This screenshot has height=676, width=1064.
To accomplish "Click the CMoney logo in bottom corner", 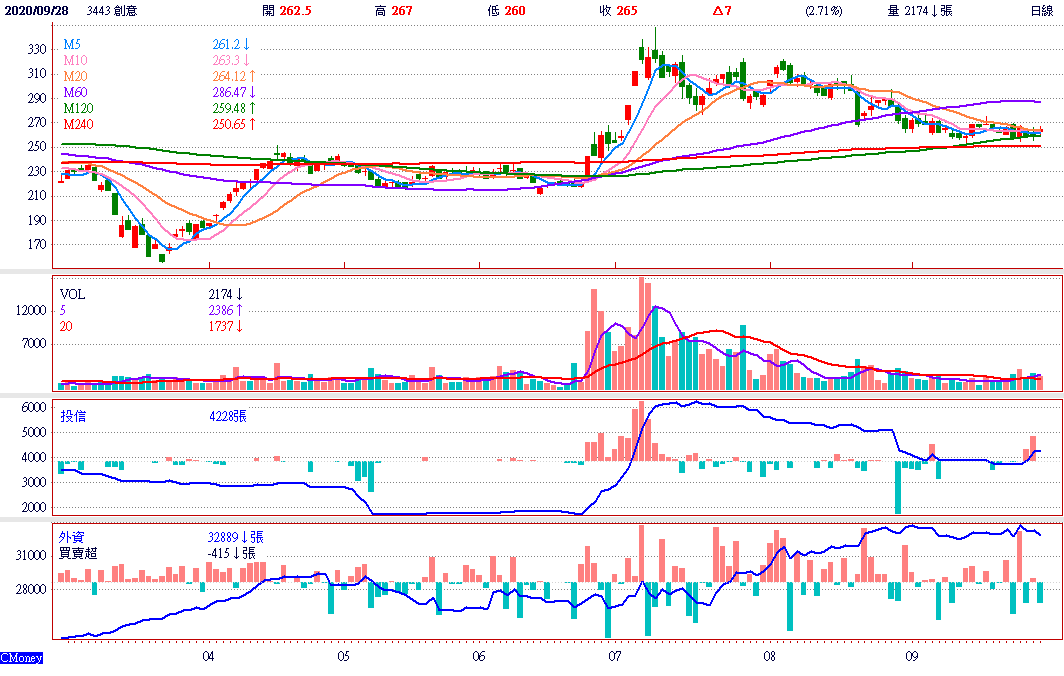I will pos(21,658).
